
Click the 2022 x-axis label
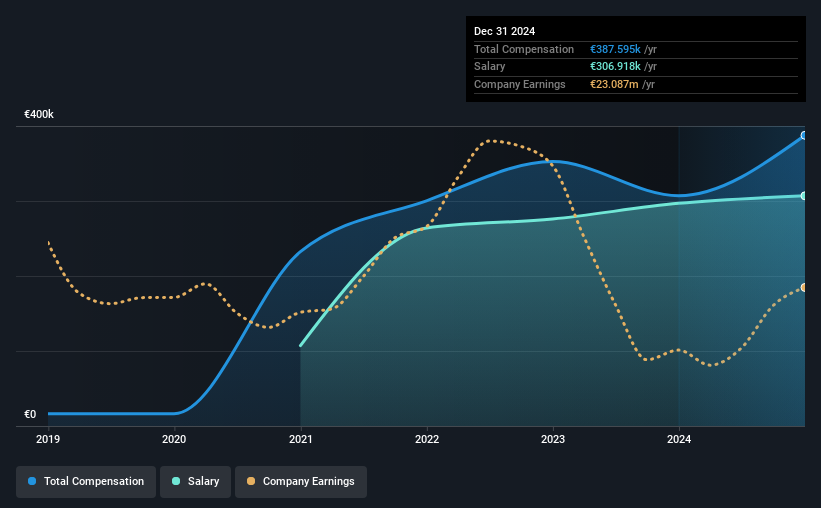[427, 439]
